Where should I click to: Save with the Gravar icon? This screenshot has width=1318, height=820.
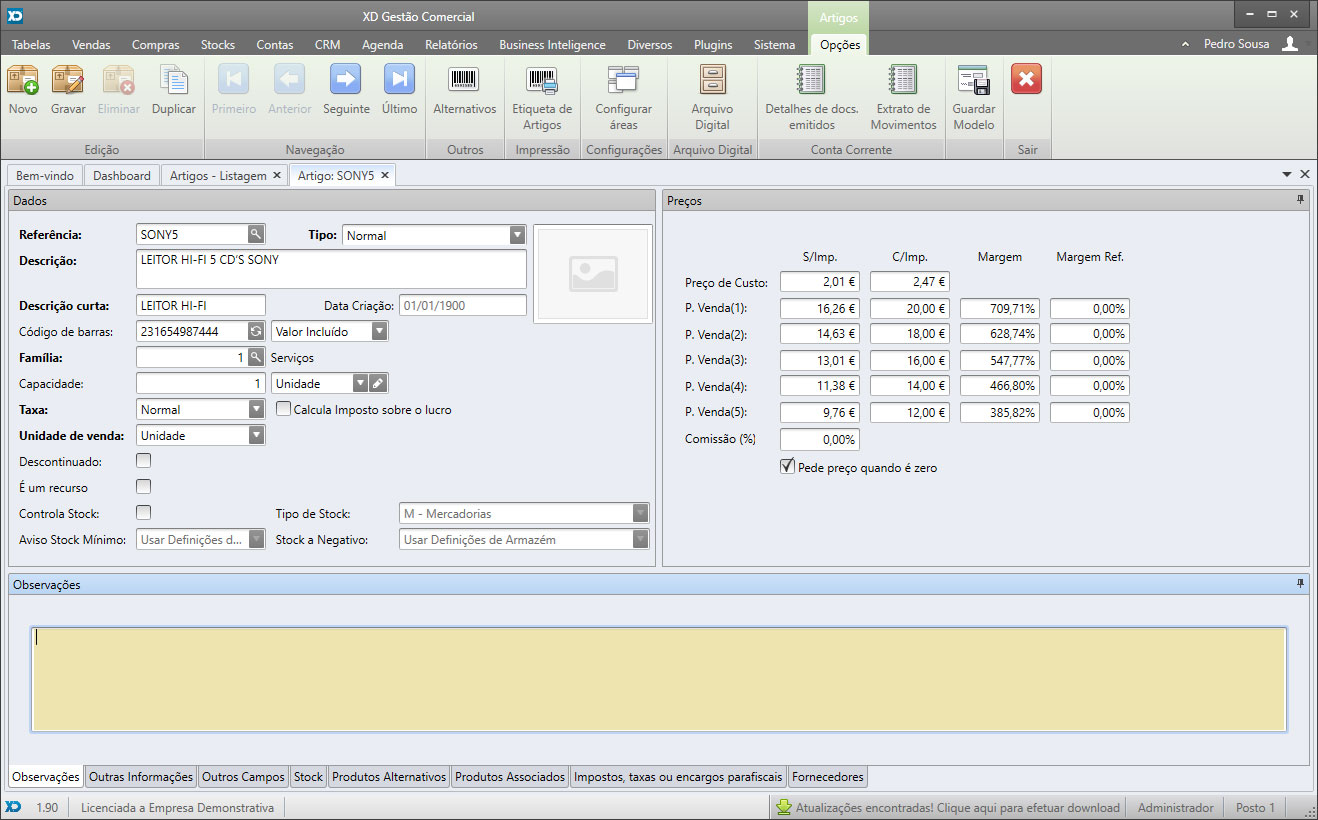click(x=68, y=81)
